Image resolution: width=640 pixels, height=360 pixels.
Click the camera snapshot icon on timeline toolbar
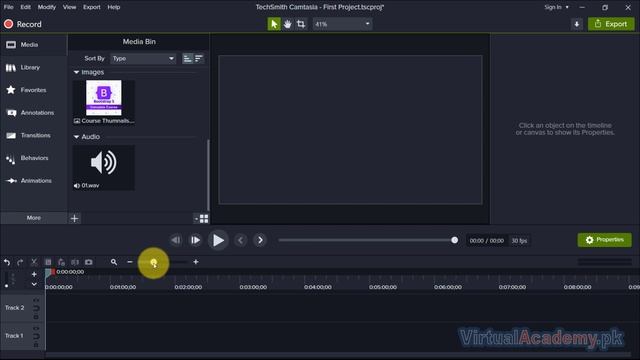point(89,262)
